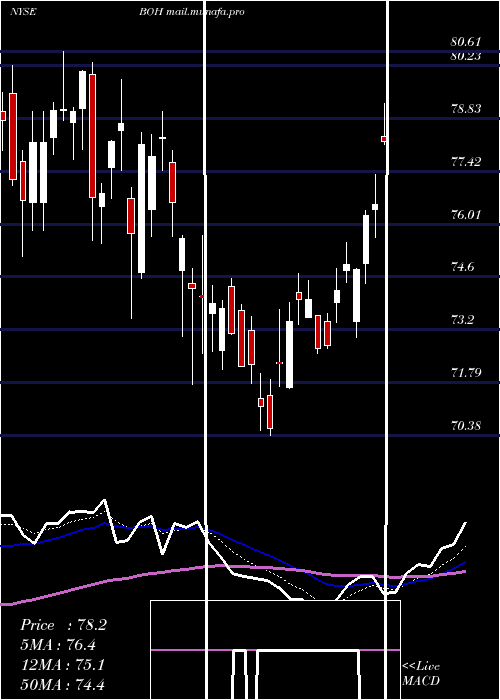The image size is (500, 700).
Task: Select the 77.42 price level label
Action: tap(466, 162)
